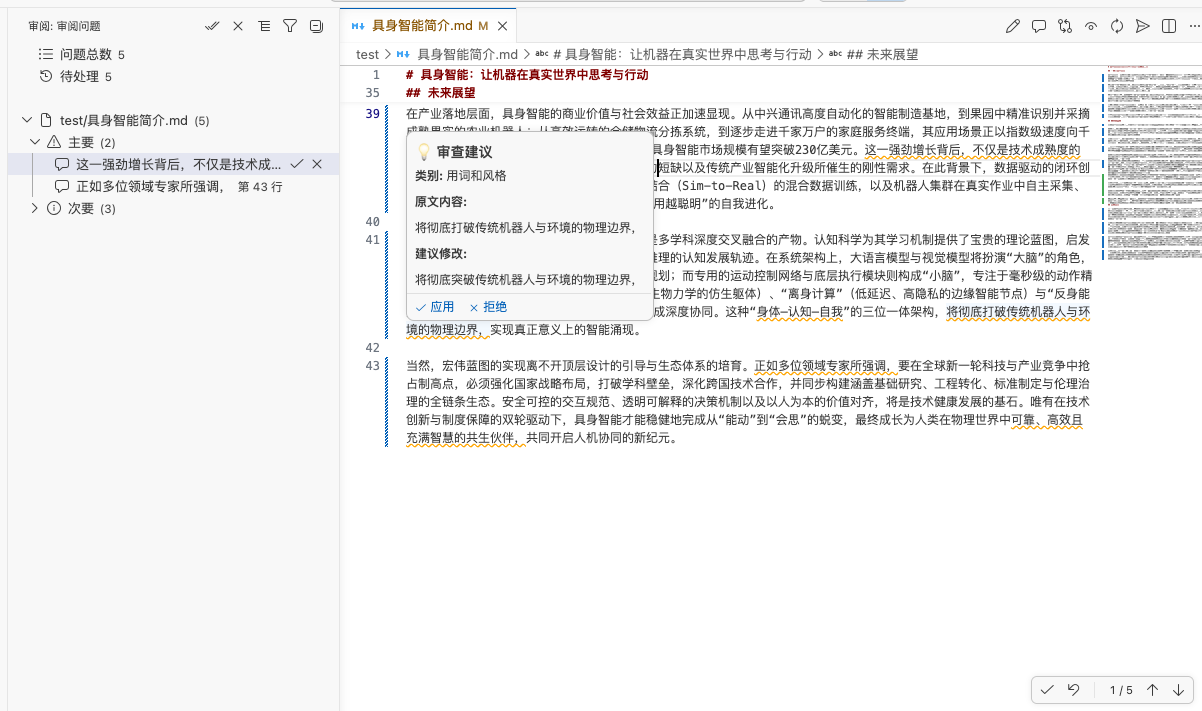Accept the selected issue with checkmark
The height and width of the screenshot is (711, 1202).
(x=297, y=164)
